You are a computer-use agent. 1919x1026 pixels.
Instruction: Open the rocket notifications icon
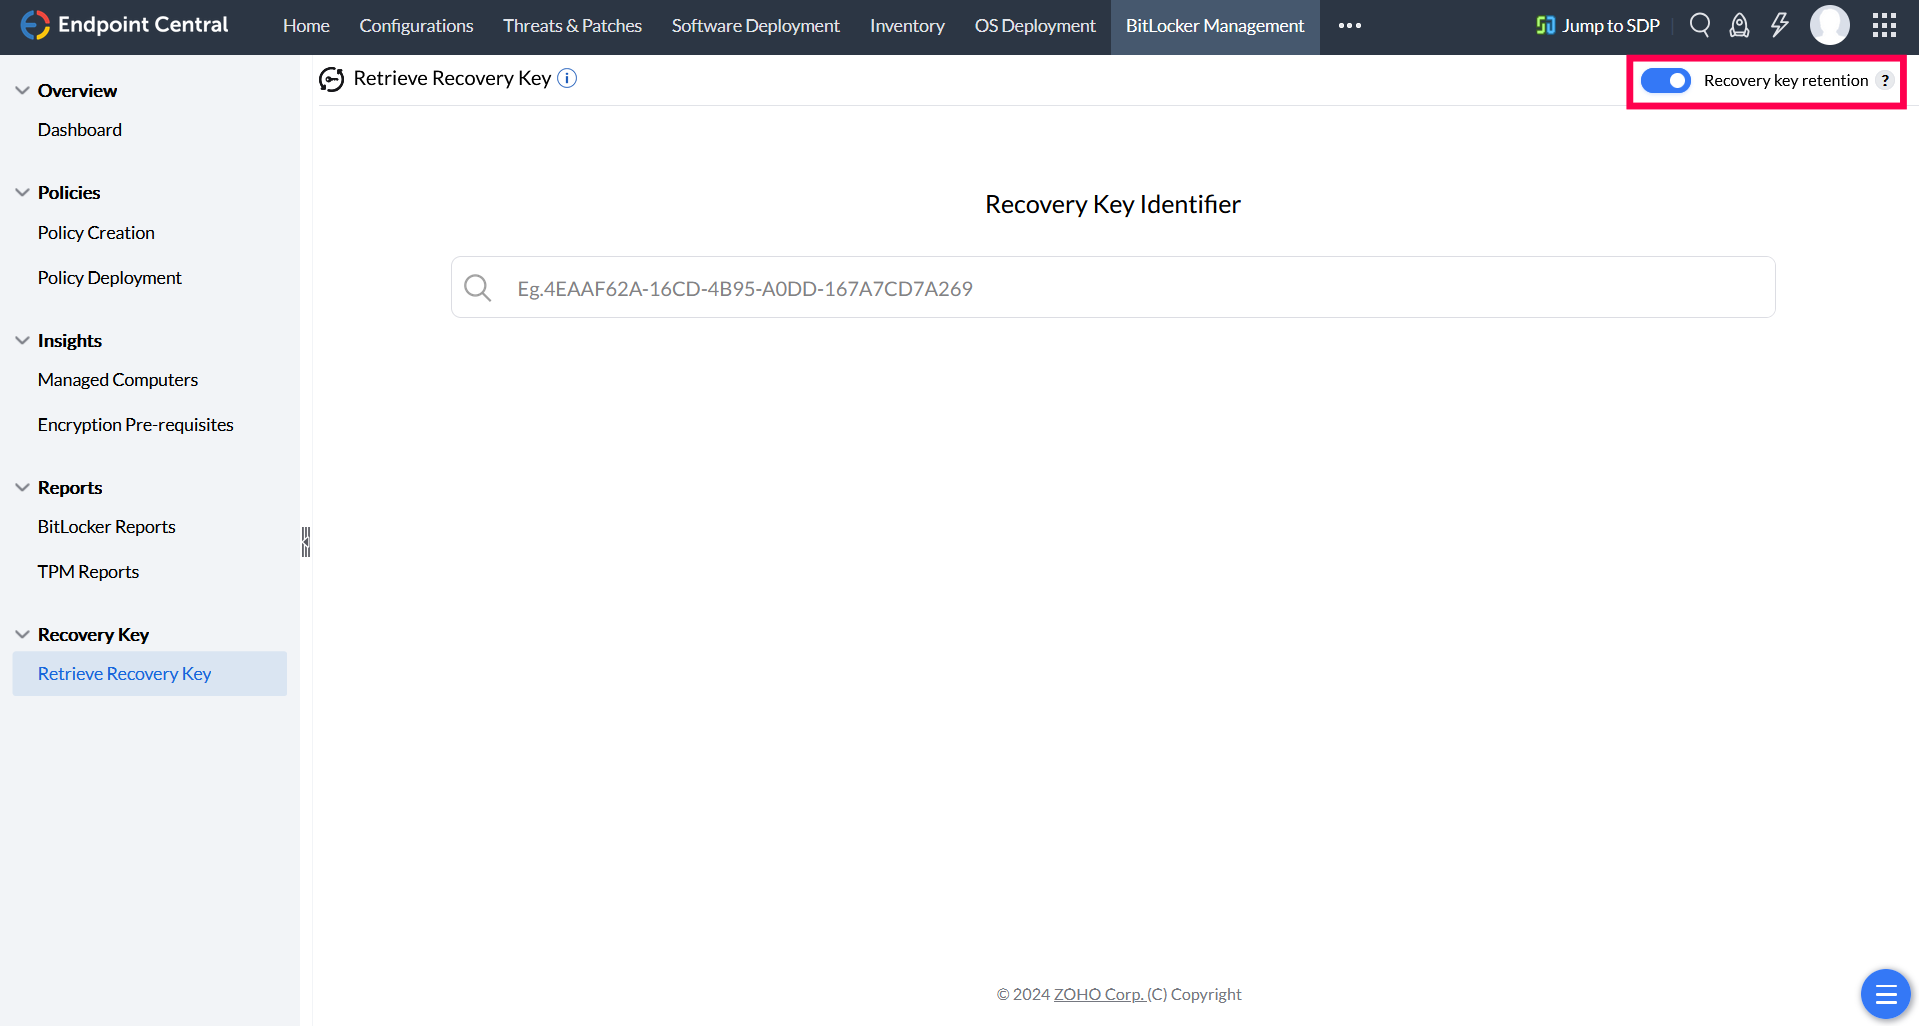pos(1740,25)
